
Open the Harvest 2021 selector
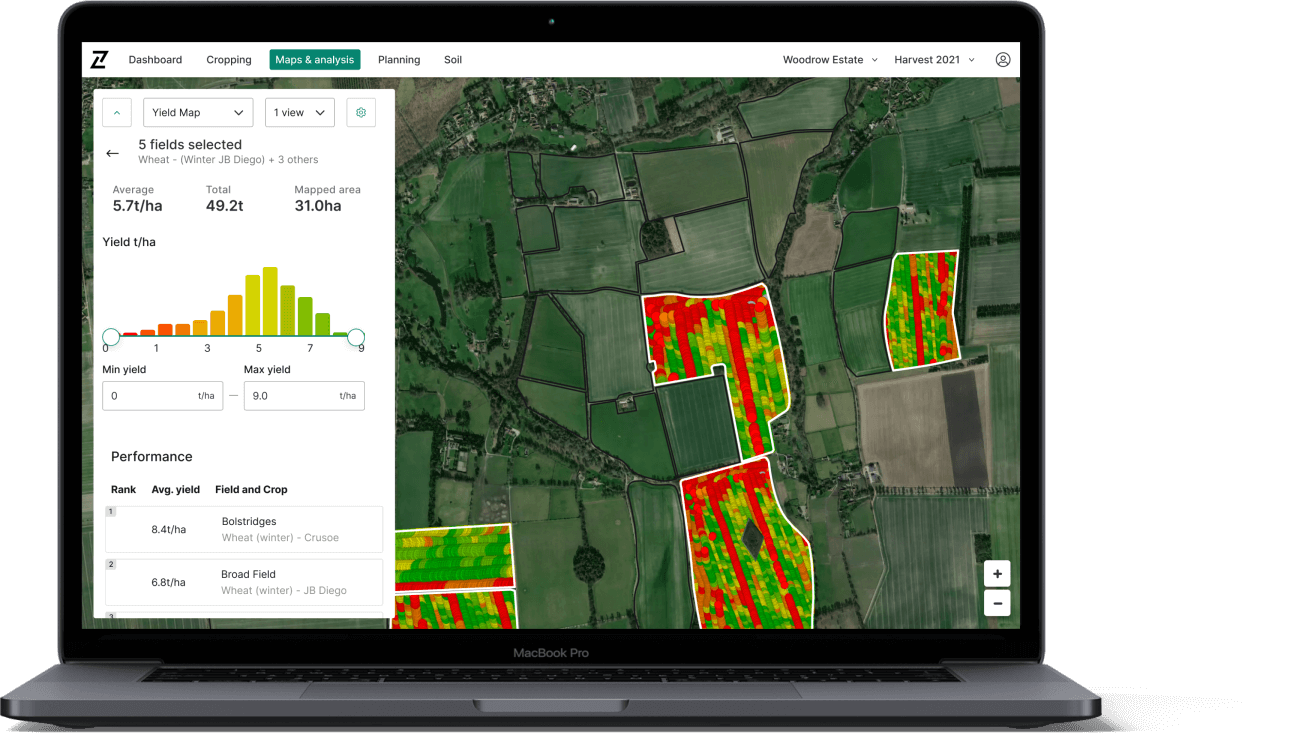coord(930,59)
